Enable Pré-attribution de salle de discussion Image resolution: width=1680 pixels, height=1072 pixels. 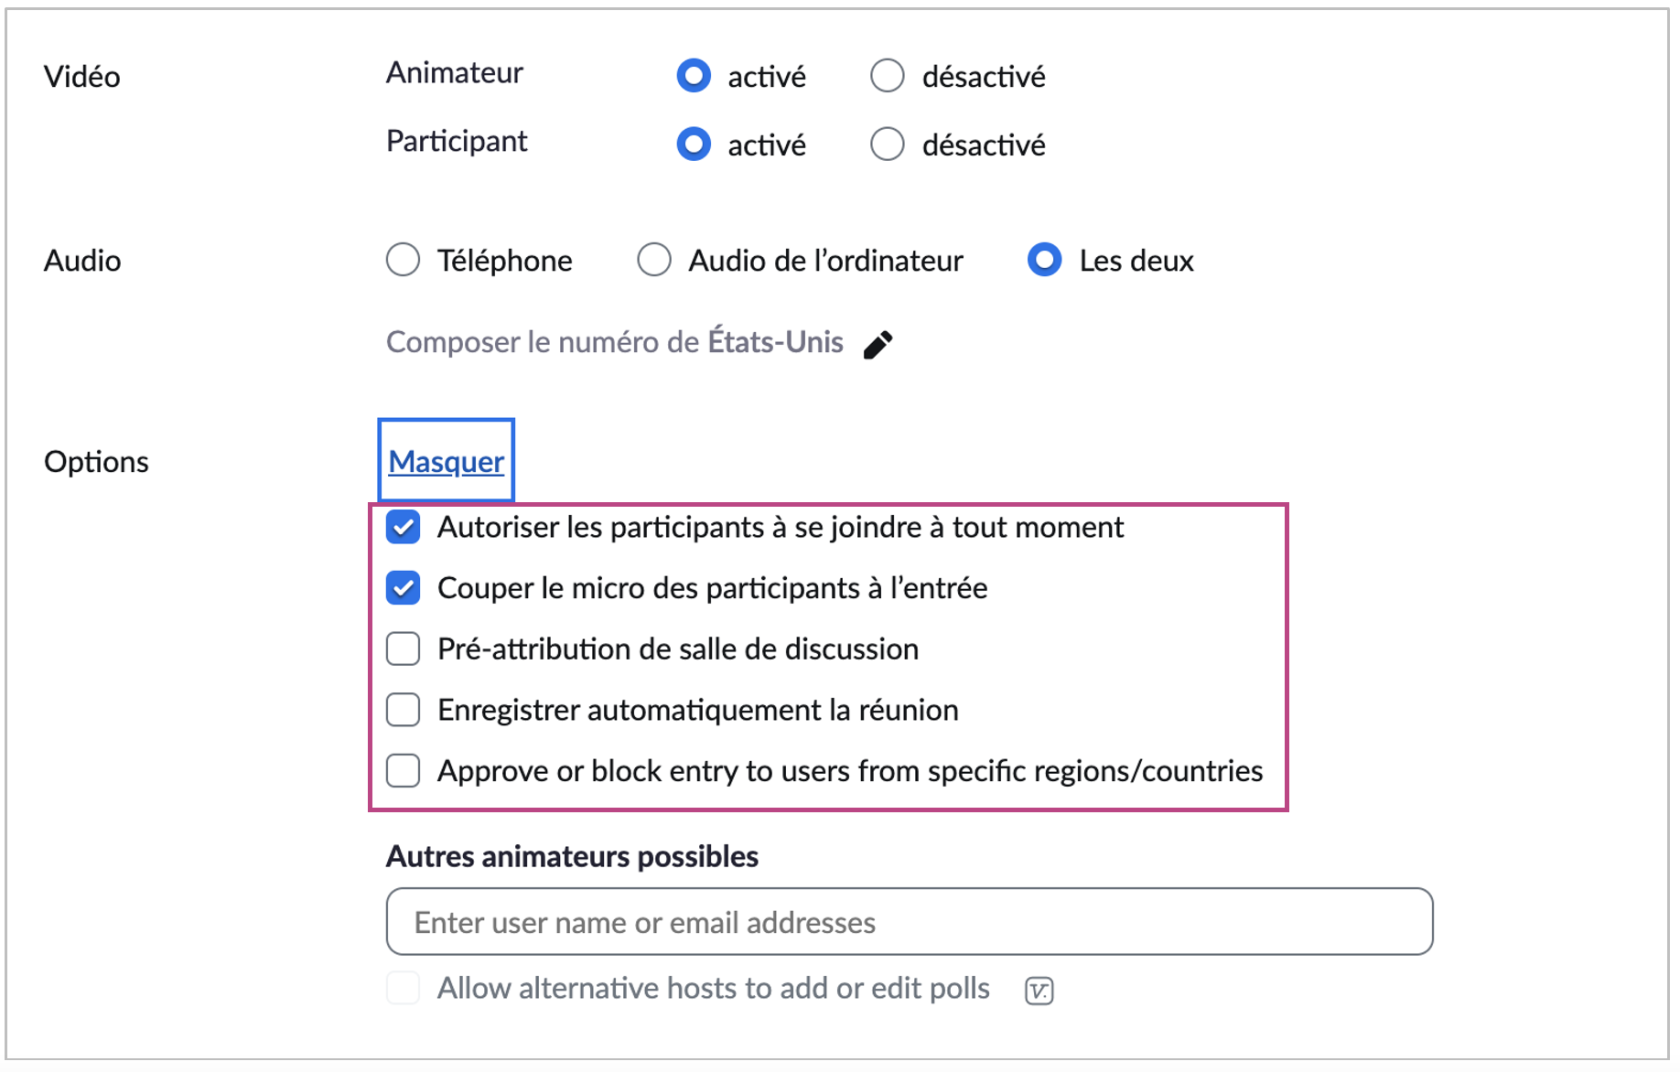pos(403,649)
